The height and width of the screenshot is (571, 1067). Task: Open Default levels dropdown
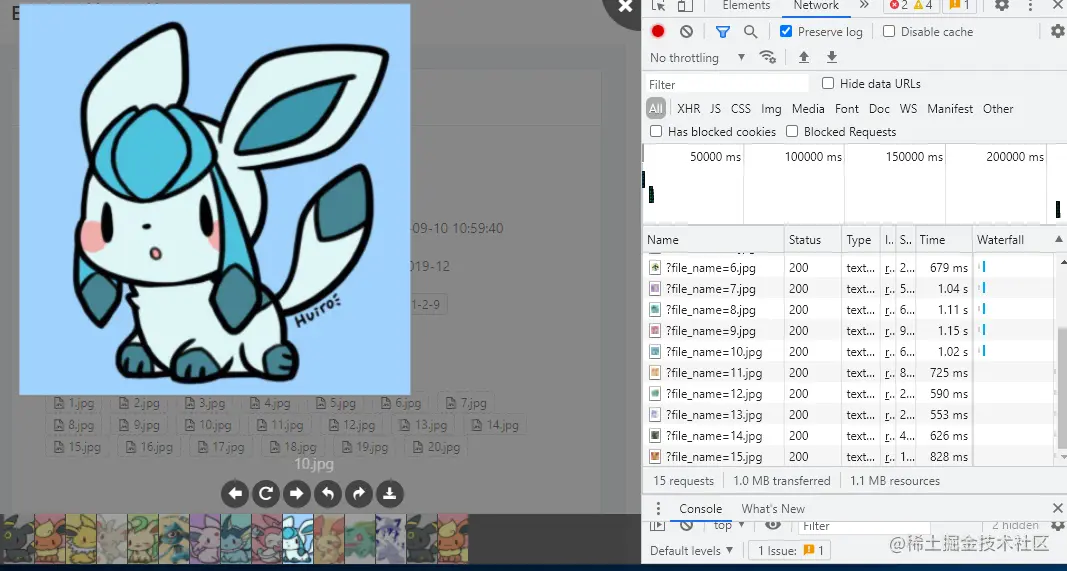pyautogui.click(x=692, y=550)
